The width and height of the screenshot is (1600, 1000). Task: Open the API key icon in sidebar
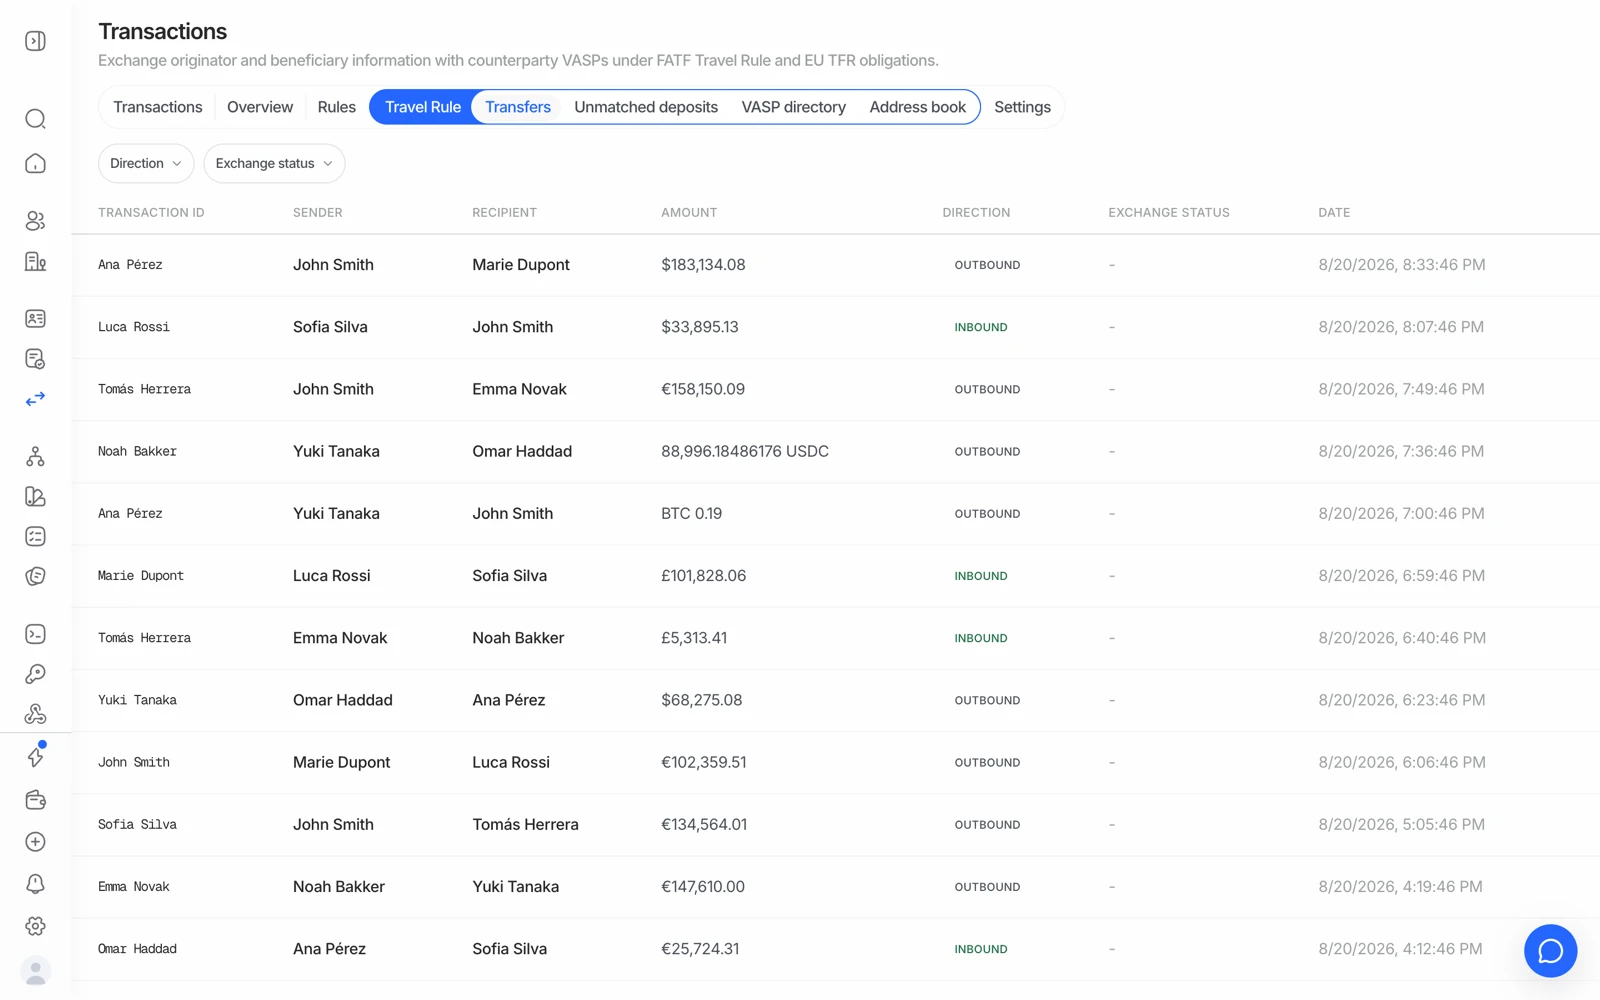35,674
